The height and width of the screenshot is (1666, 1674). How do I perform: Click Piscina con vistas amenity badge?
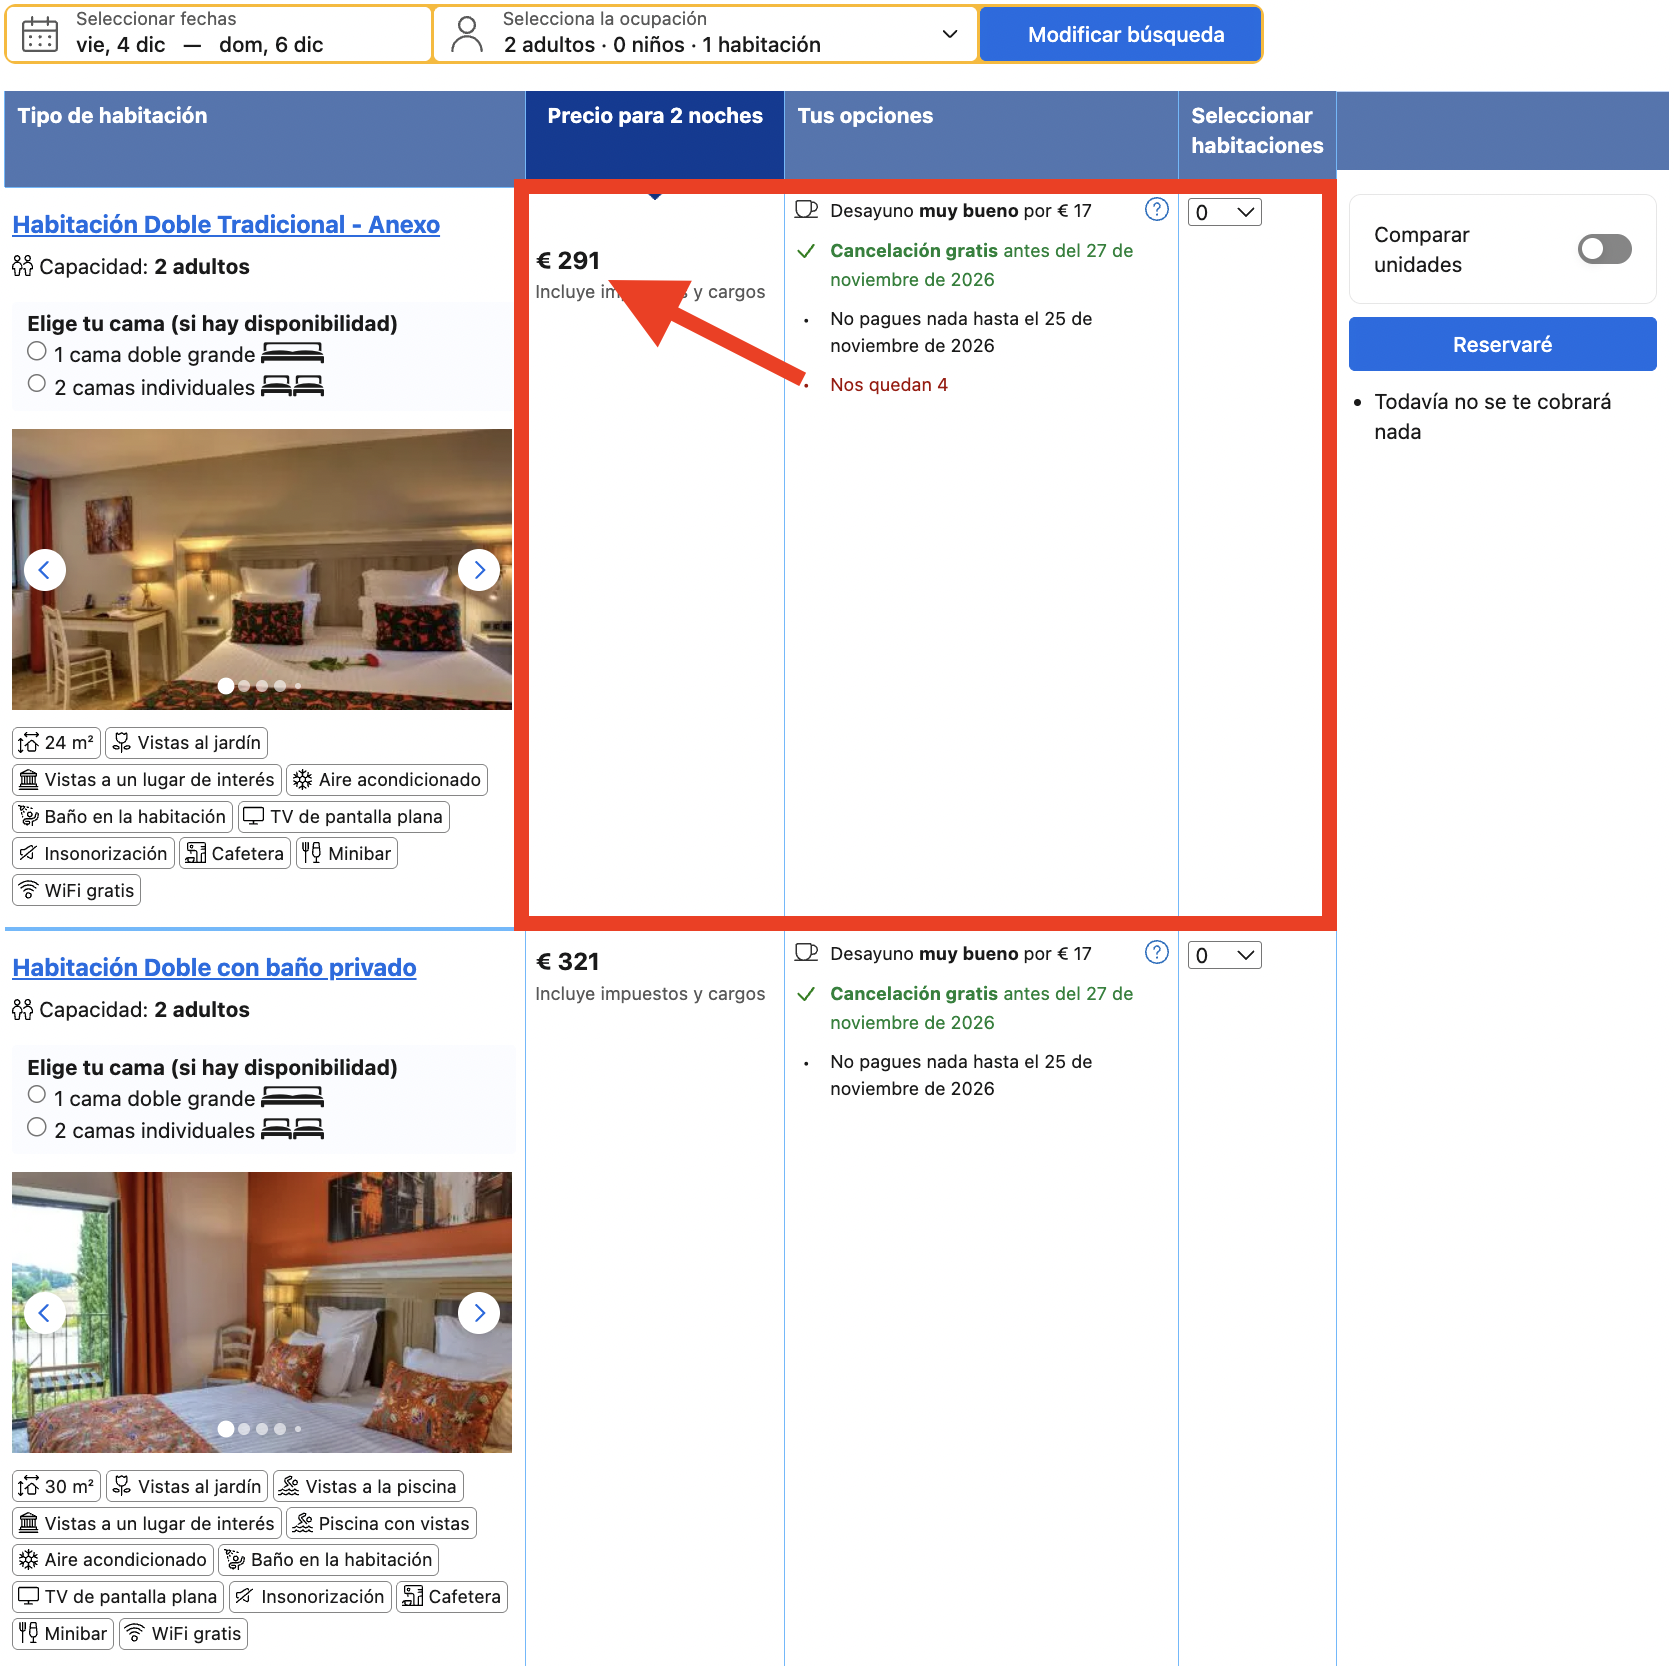click(x=381, y=1523)
